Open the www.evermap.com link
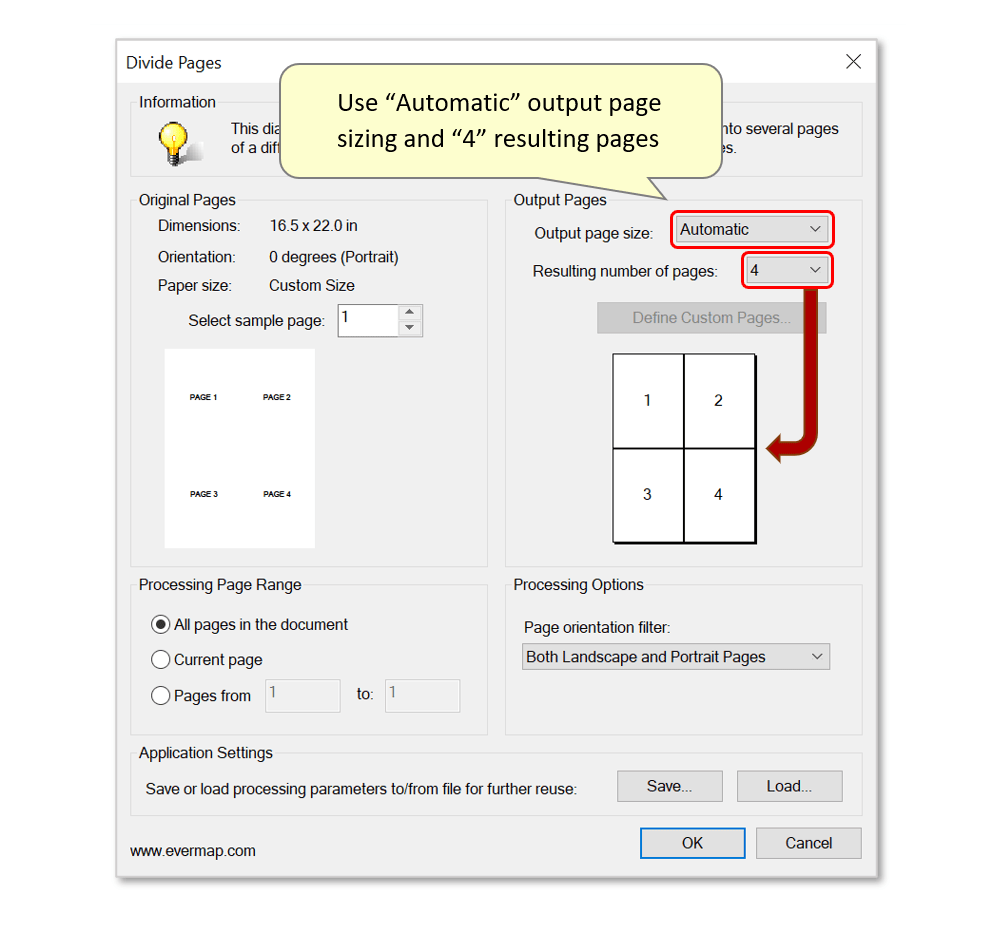This screenshot has width=1002, height=931. click(193, 851)
